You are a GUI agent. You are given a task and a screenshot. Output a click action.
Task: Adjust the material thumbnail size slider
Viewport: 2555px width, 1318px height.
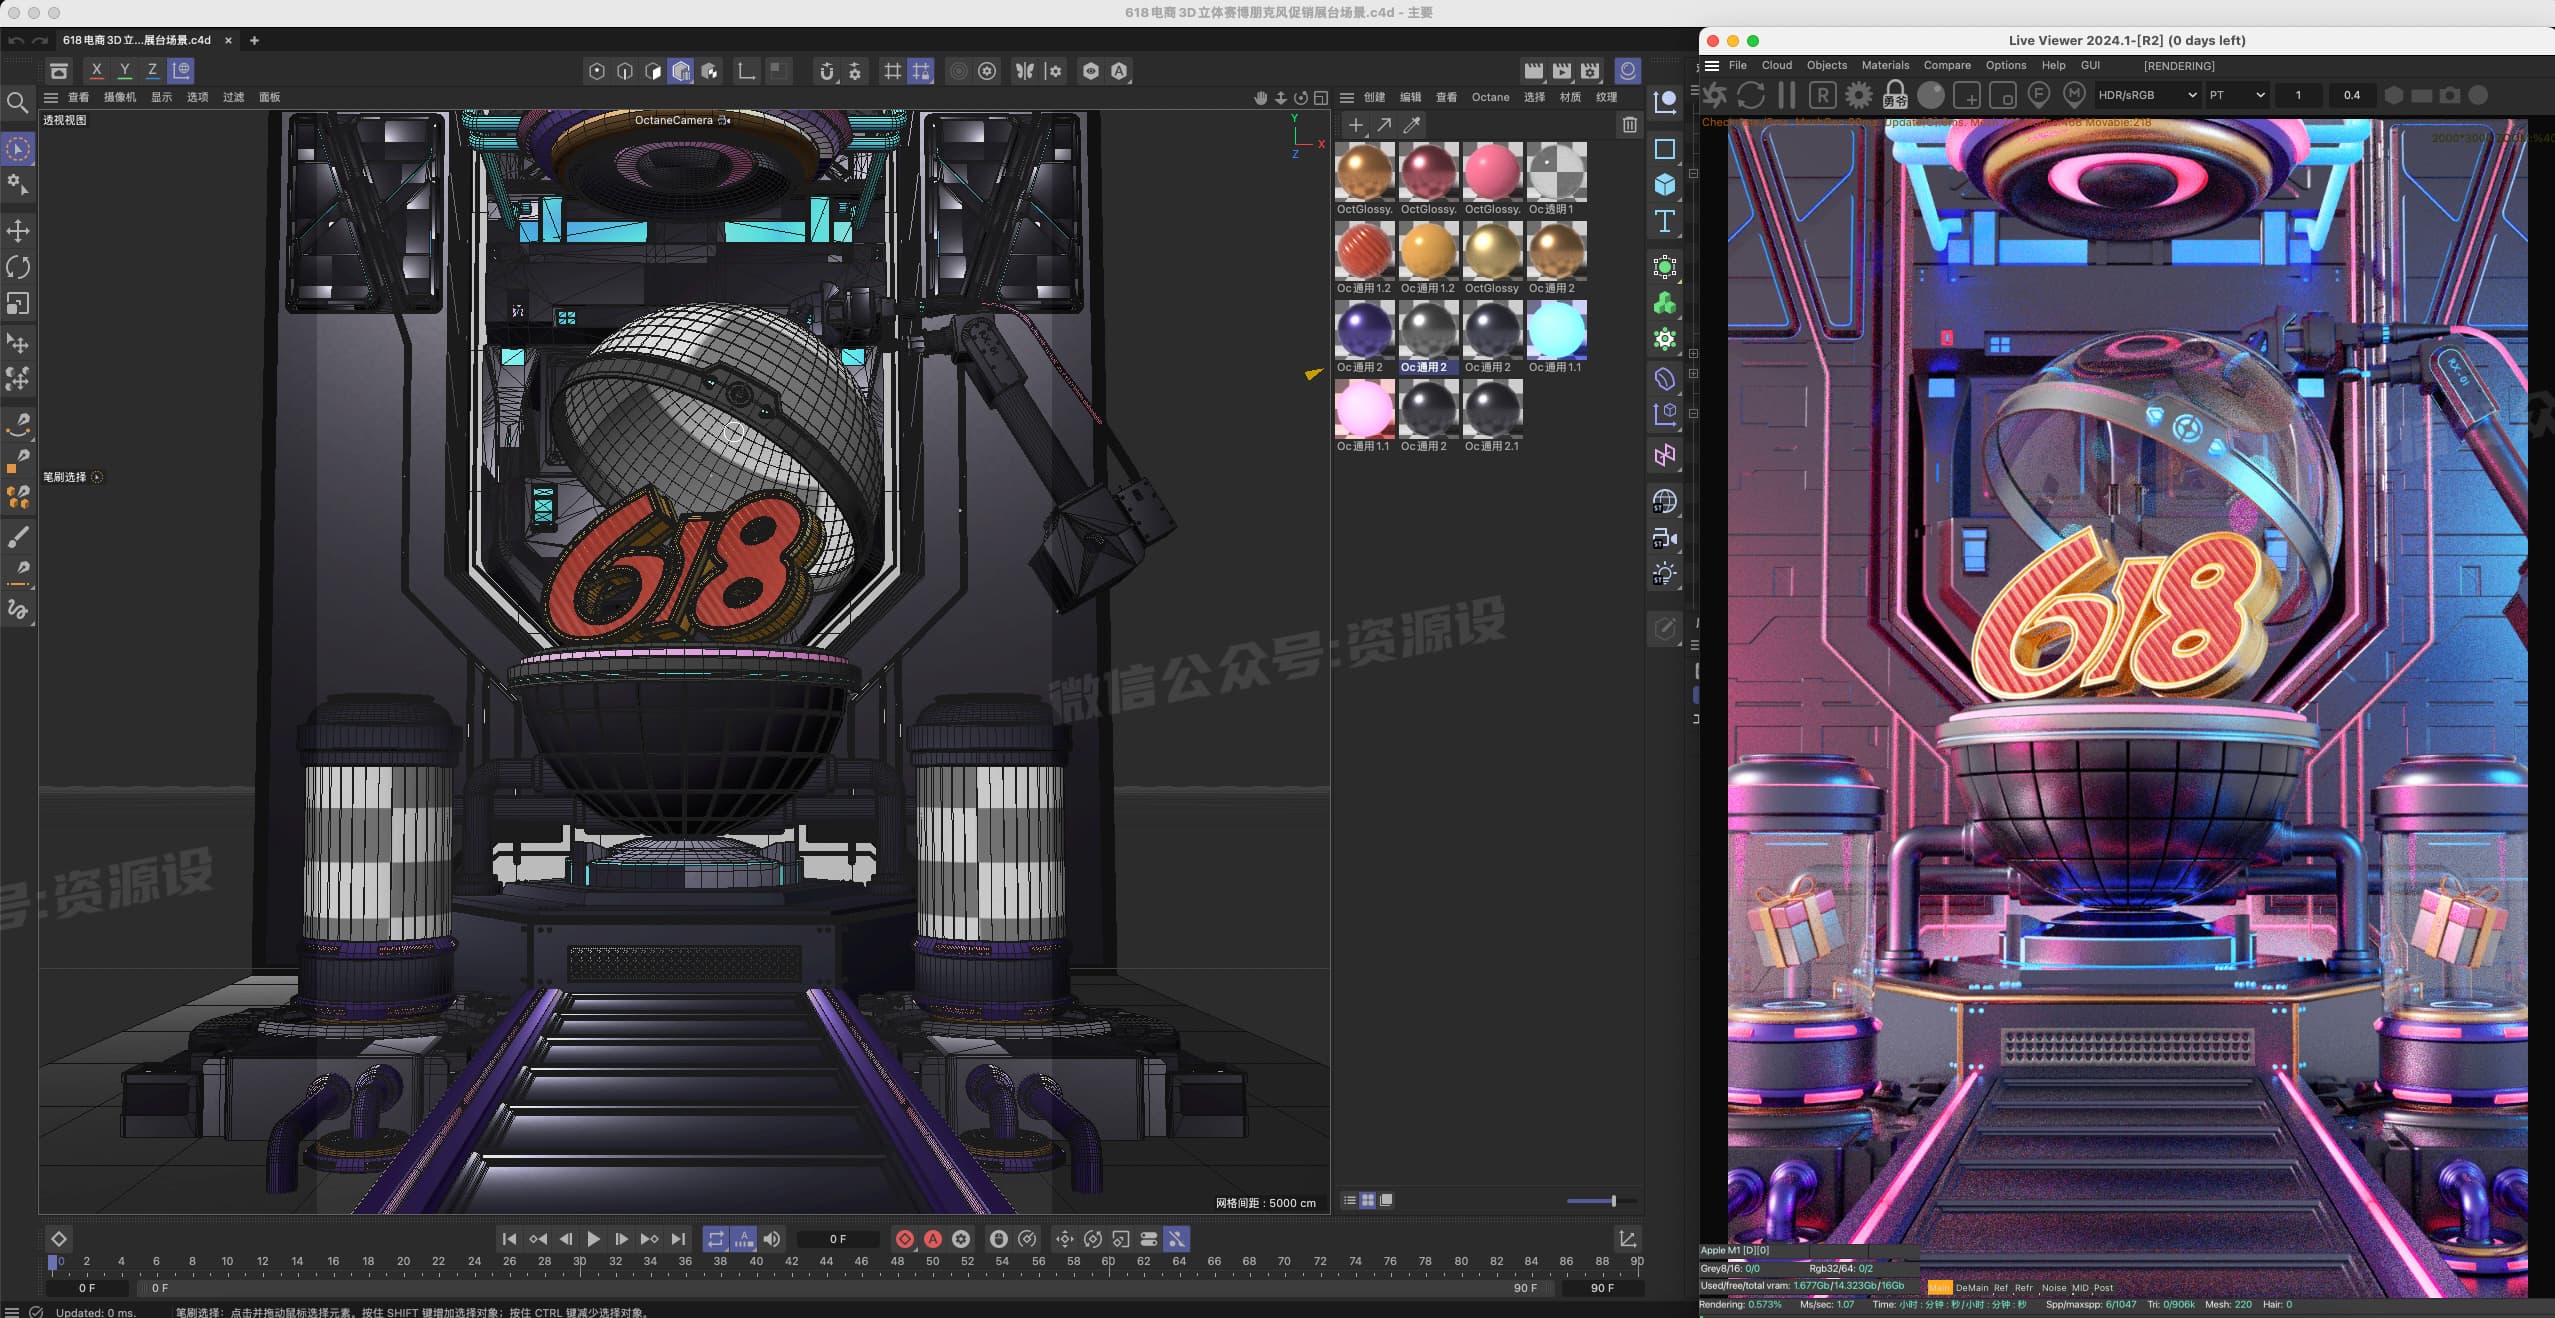tap(1601, 1201)
